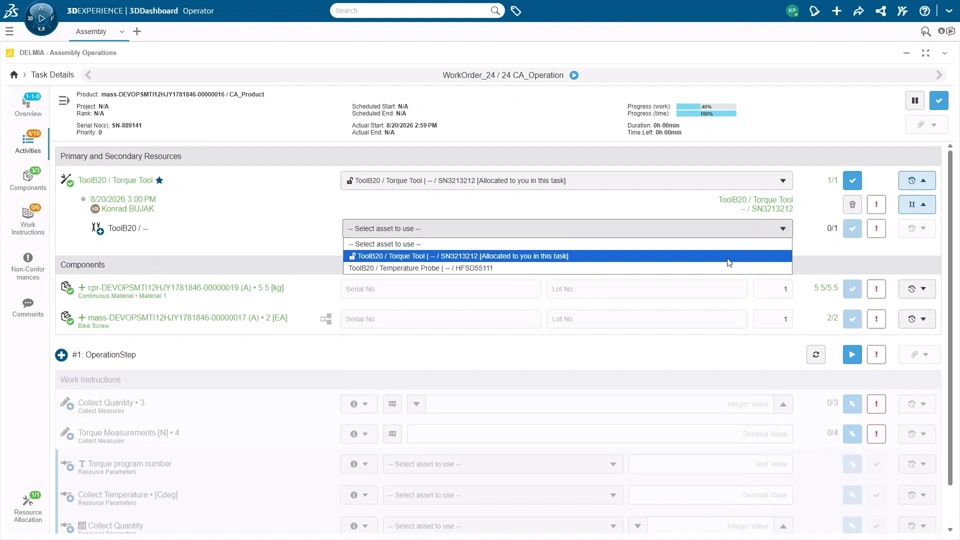Flag an issue on the Bike Screw component
Viewport: 960px width, 540px height.
pyautogui.click(x=876, y=319)
